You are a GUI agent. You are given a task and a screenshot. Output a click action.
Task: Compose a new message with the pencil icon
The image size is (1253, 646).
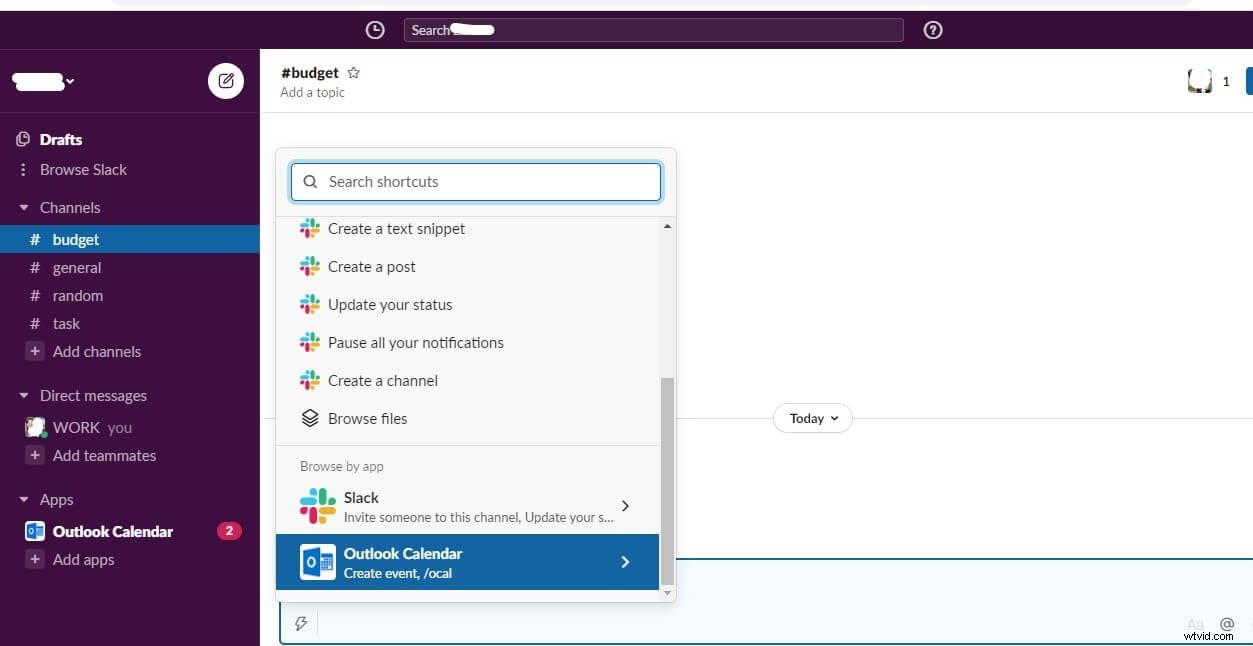(226, 81)
